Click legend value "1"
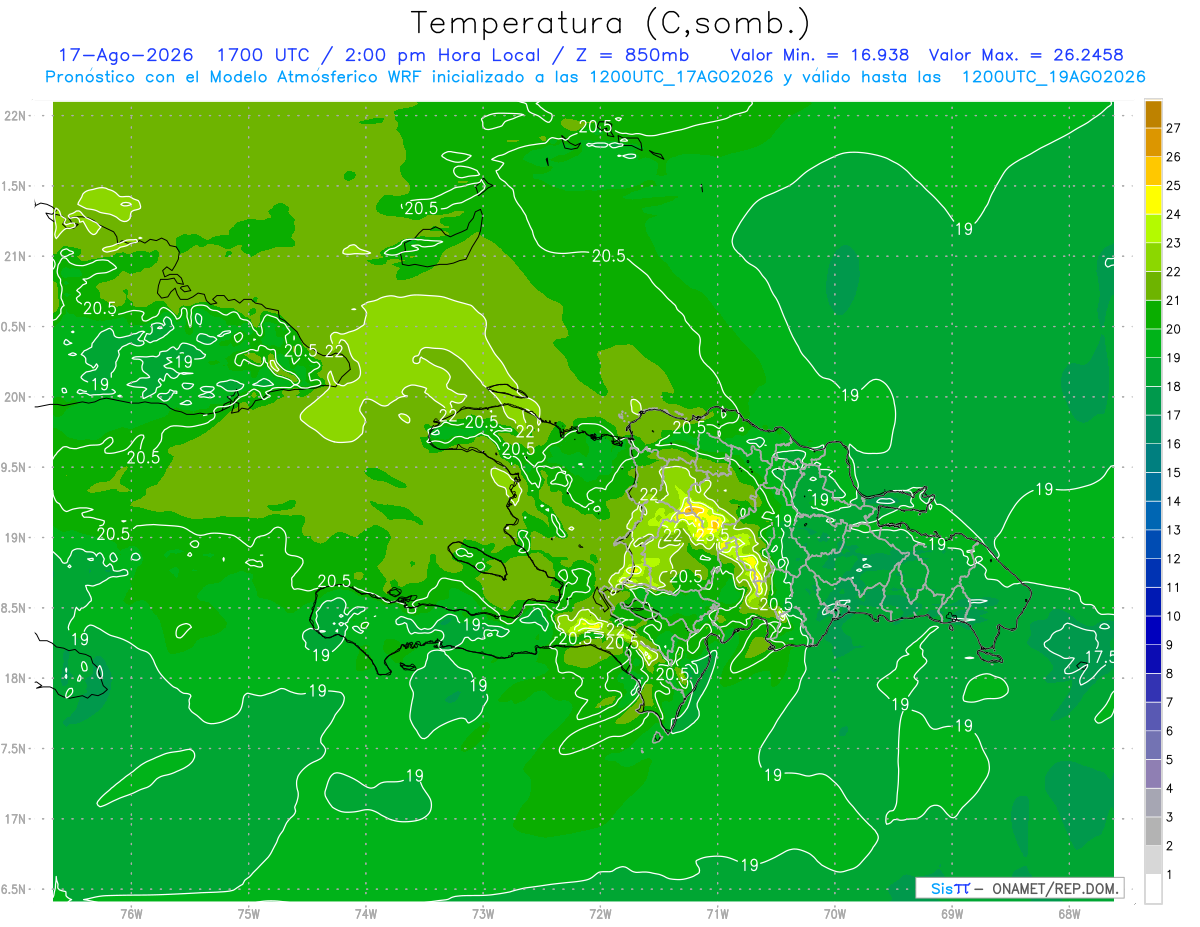Image resolution: width=1200 pixels, height=927 pixels. pos(1170,875)
